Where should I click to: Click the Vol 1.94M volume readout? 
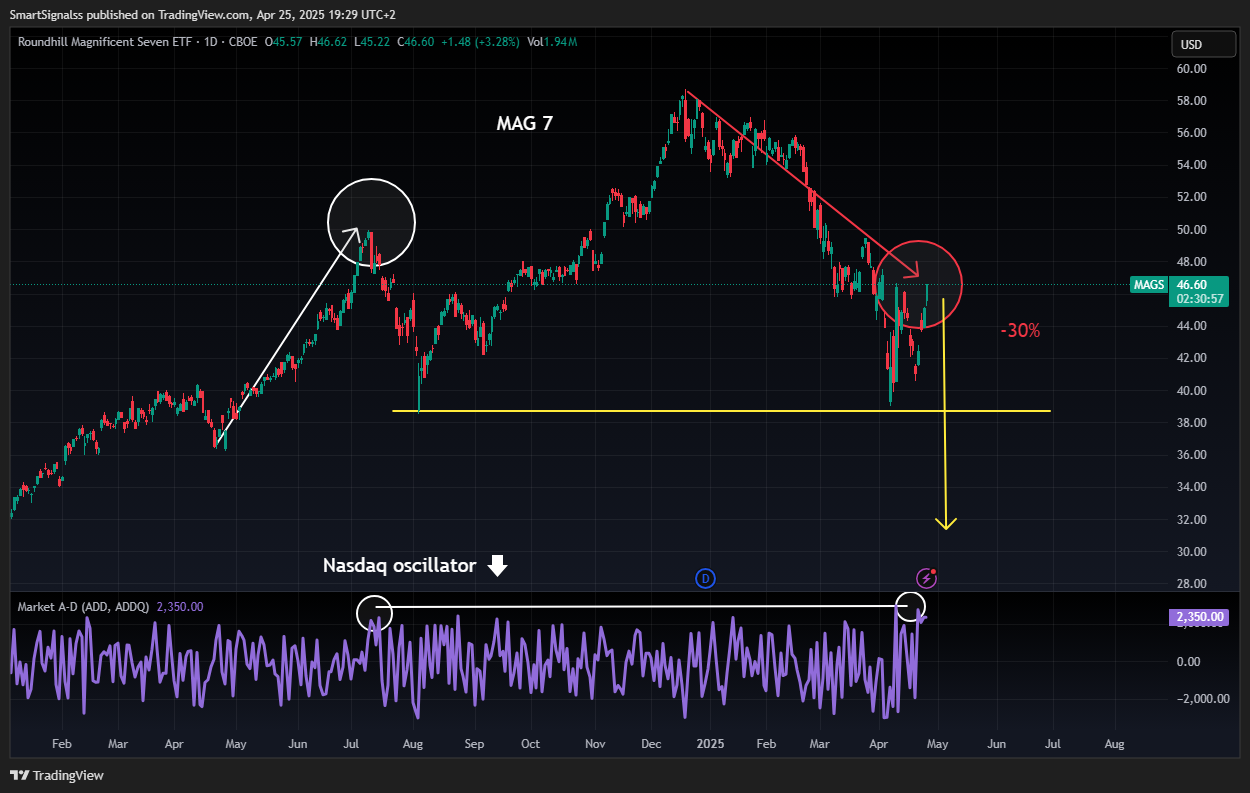pyautogui.click(x=552, y=42)
